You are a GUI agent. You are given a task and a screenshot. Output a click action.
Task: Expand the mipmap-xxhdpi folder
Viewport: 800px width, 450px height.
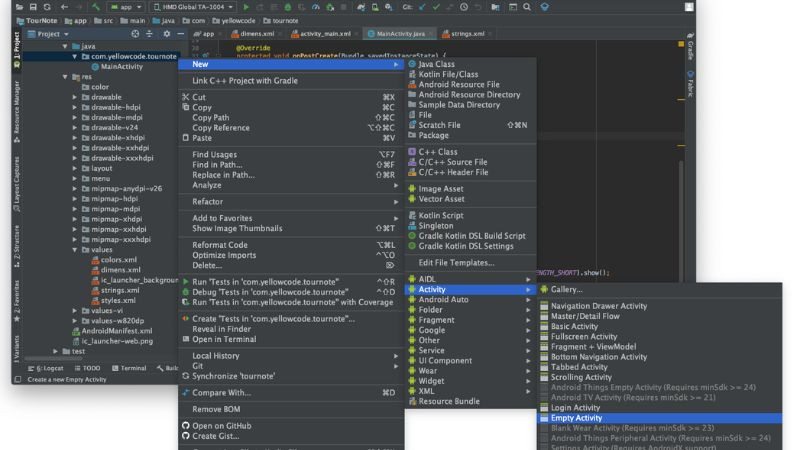pos(75,229)
